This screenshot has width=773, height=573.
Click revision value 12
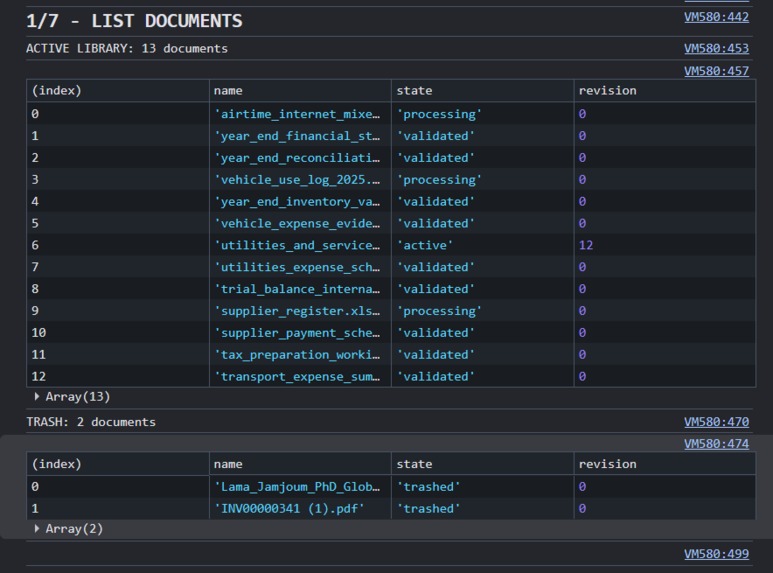(586, 245)
